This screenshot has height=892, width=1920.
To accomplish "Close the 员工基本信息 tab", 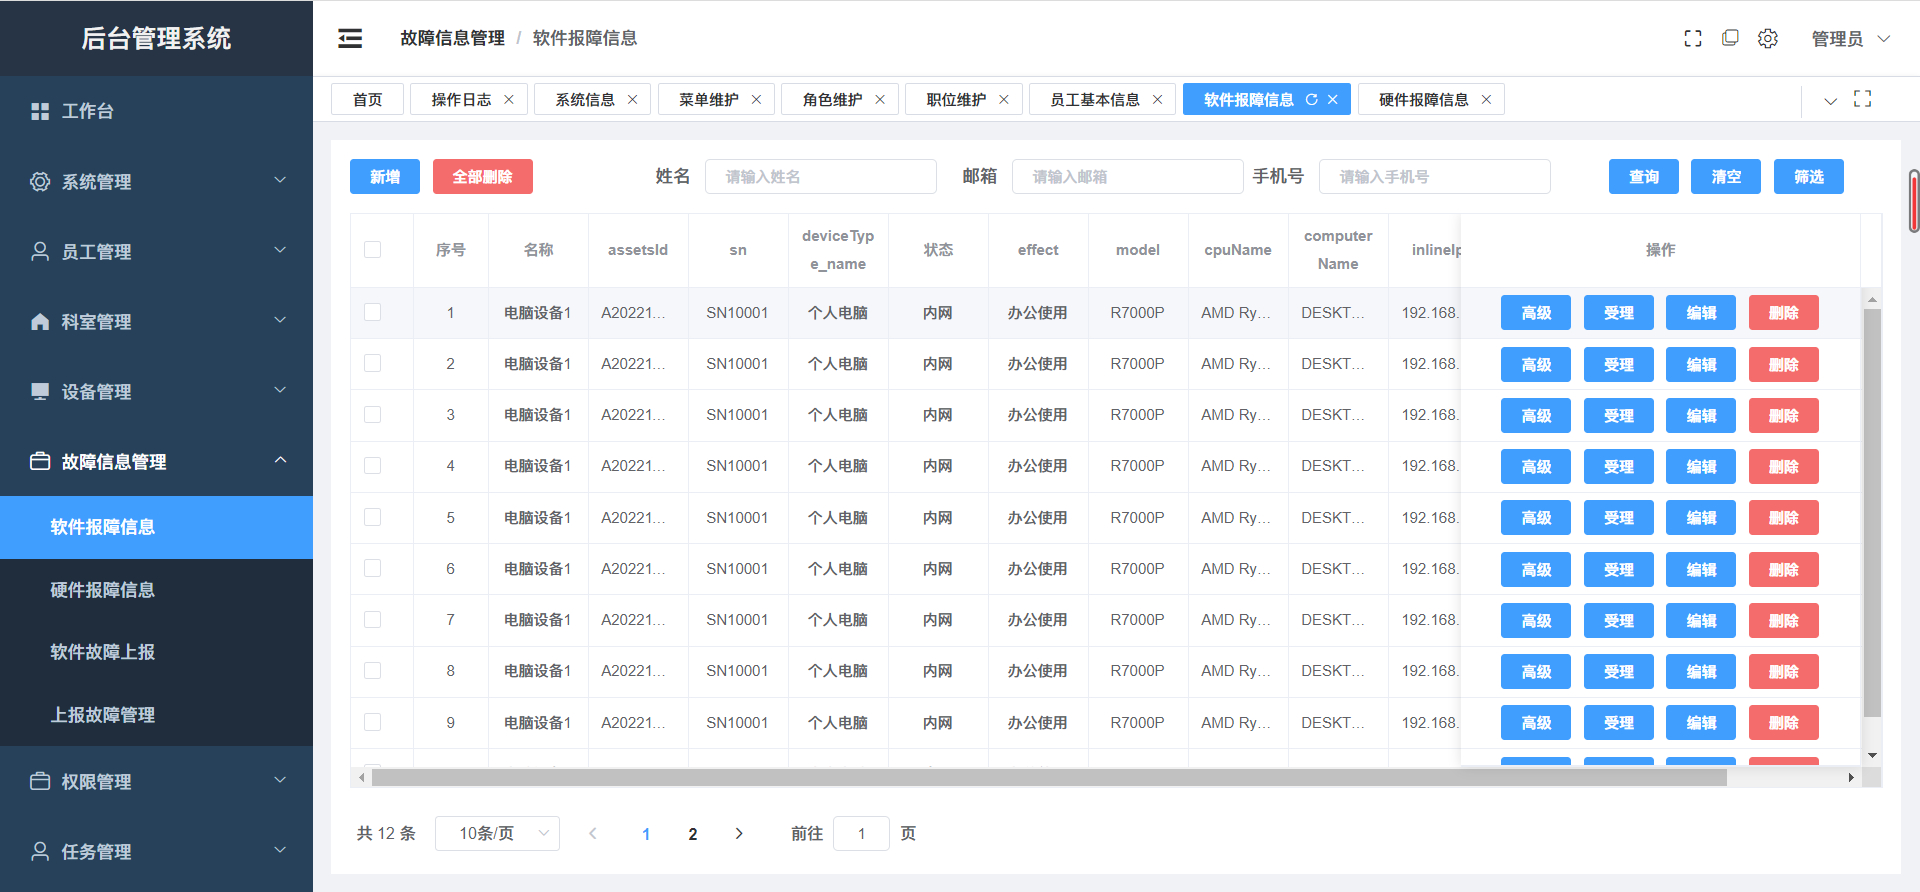I will [1158, 99].
